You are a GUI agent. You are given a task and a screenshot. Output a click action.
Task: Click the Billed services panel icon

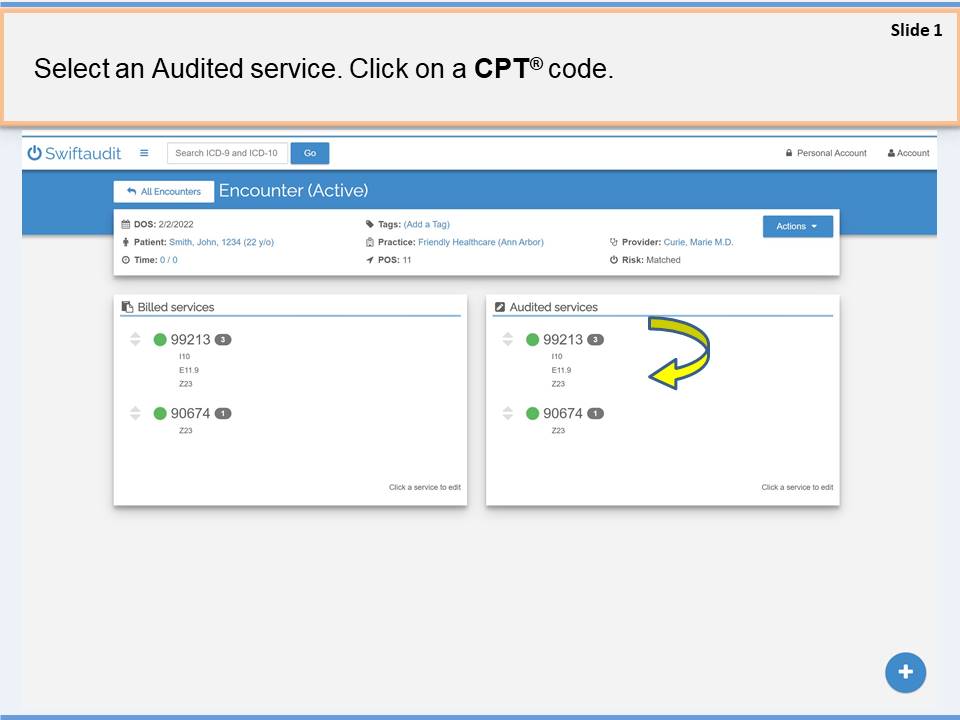click(127, 308)
